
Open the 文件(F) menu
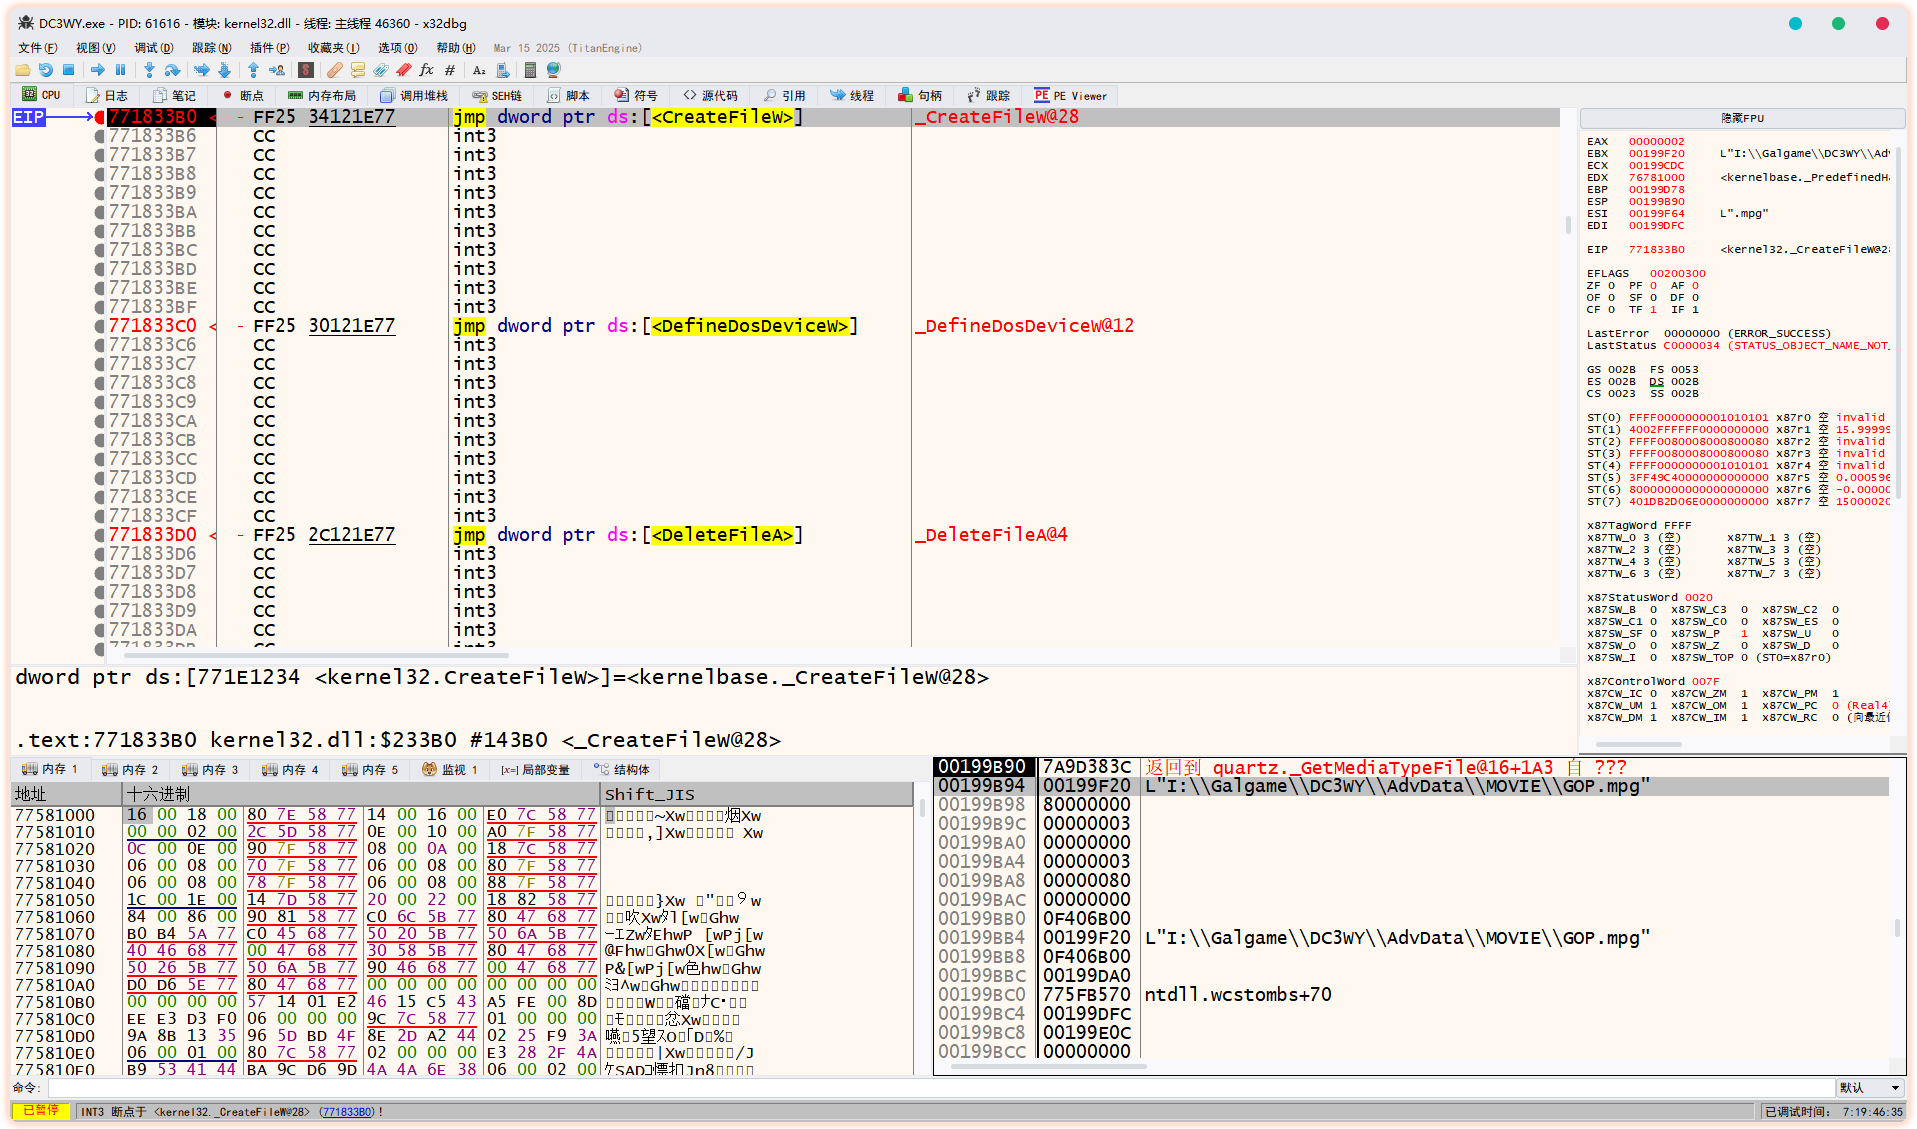tap(38, 48)
